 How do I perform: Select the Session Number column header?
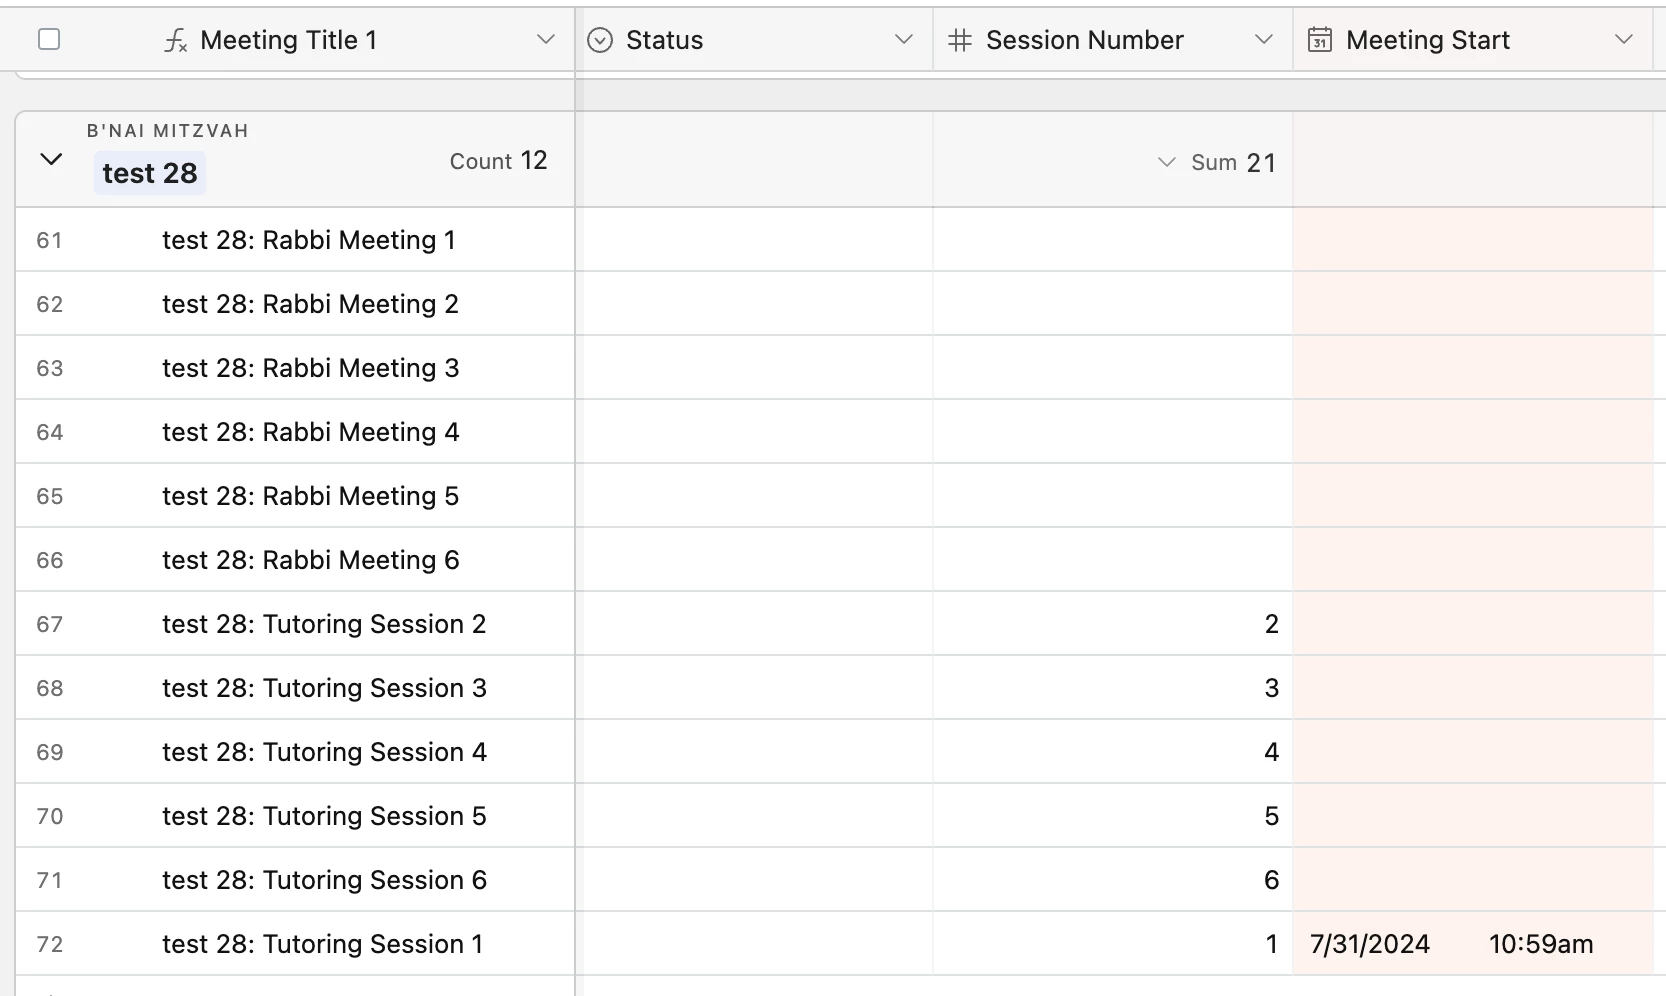[x=1084, y=40]
